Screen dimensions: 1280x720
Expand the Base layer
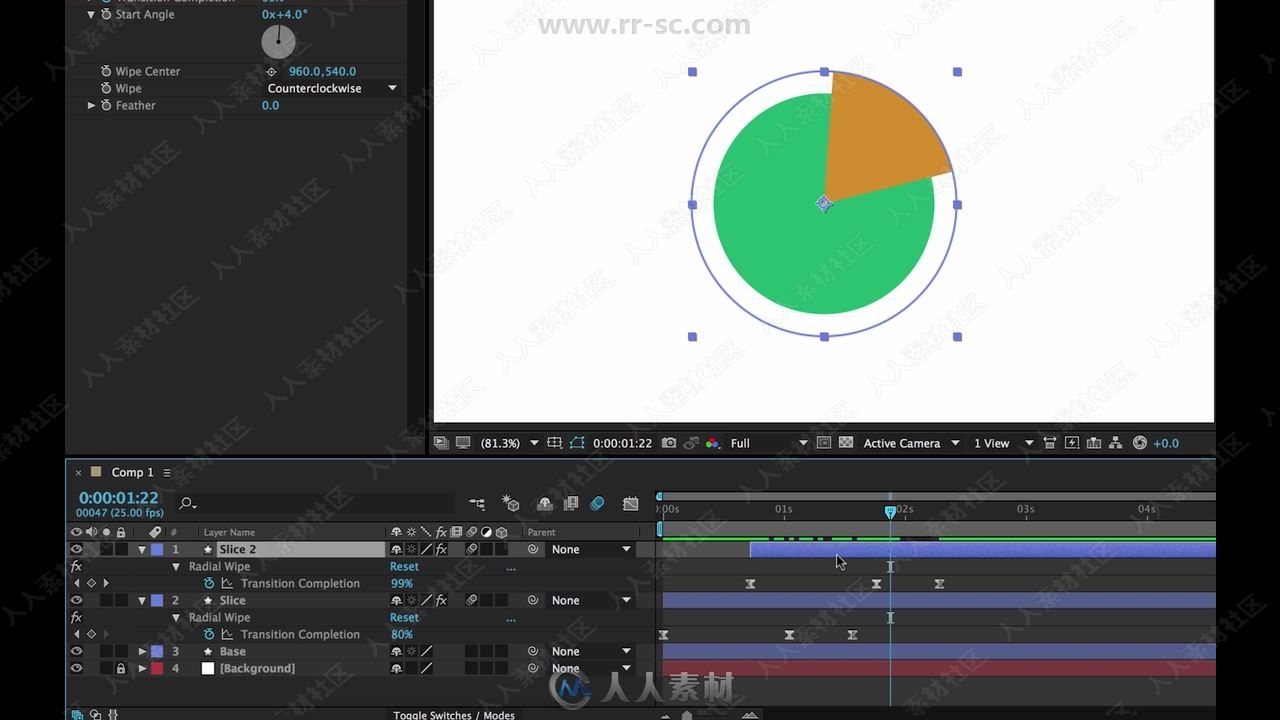coord(142,651)
